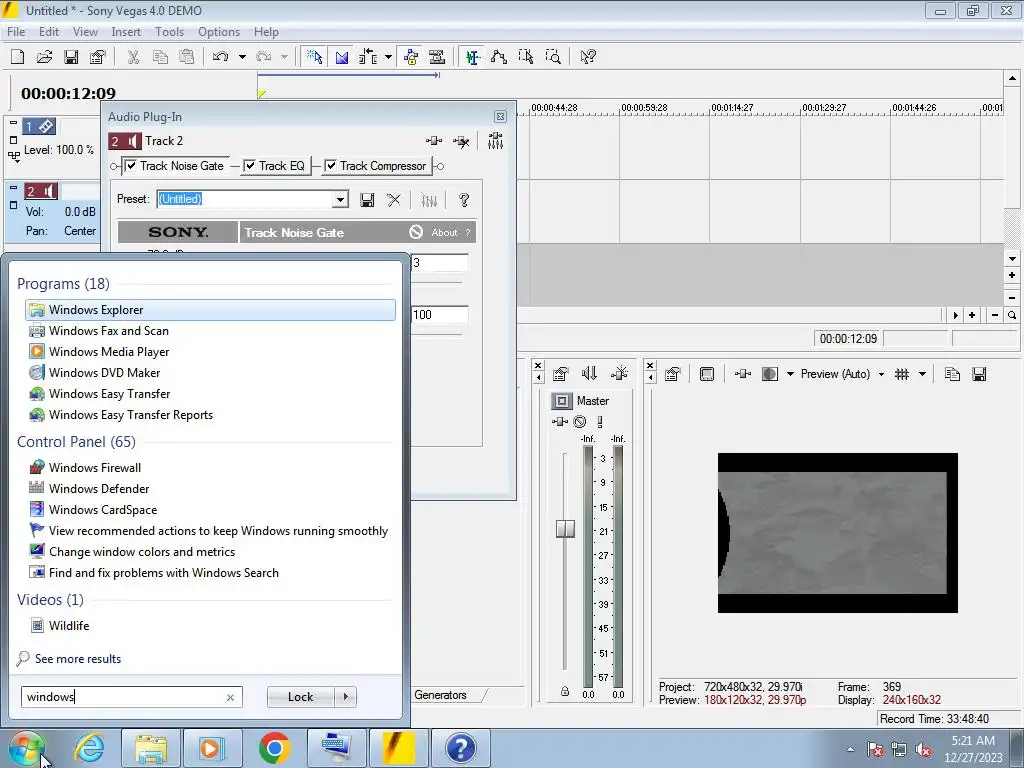
Task: Expand the Lock button arrow options
Action: click(x=346, y=697)
